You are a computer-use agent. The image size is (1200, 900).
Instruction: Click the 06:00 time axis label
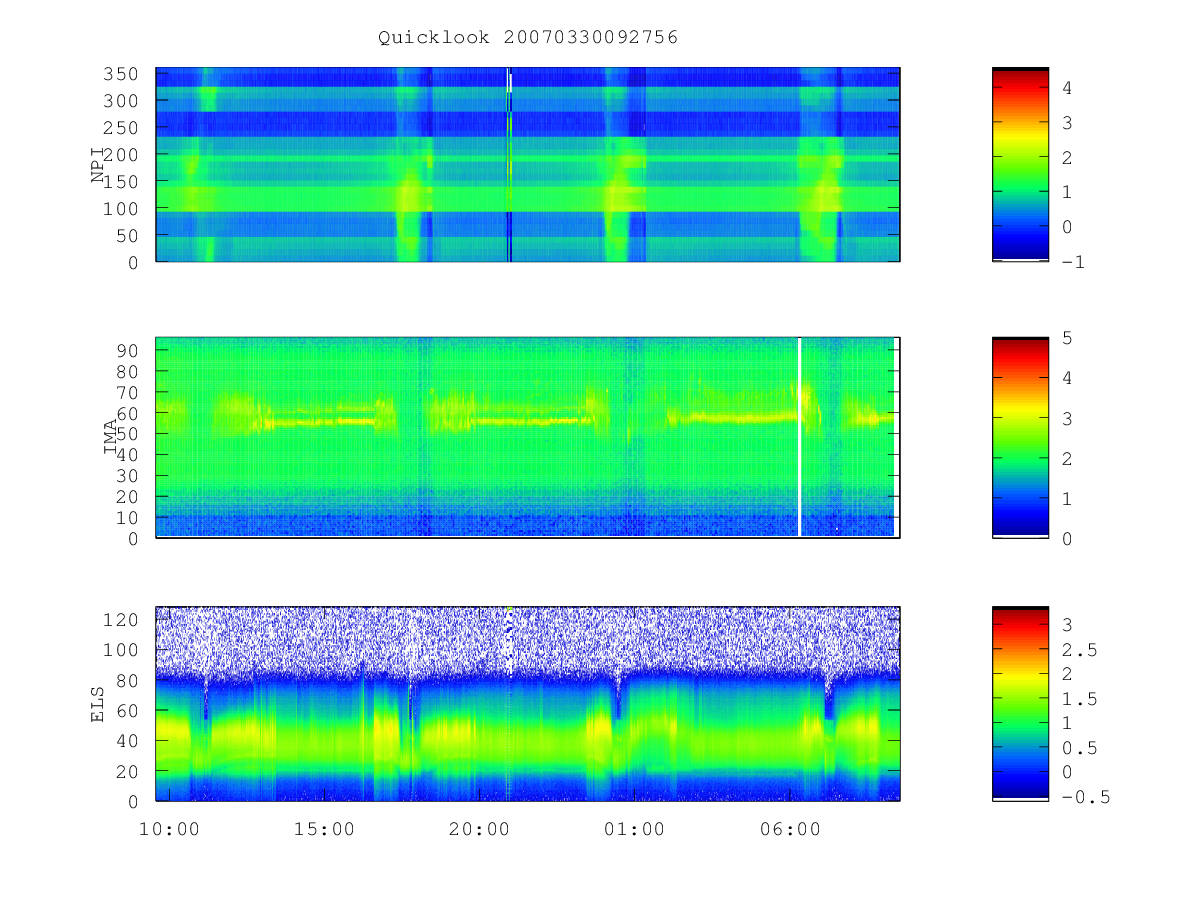[790, 829]
